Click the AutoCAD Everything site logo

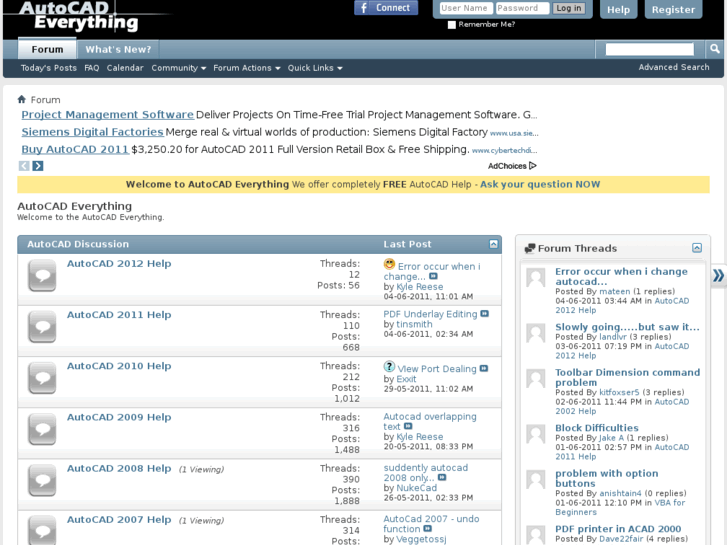tap(79, 16)
